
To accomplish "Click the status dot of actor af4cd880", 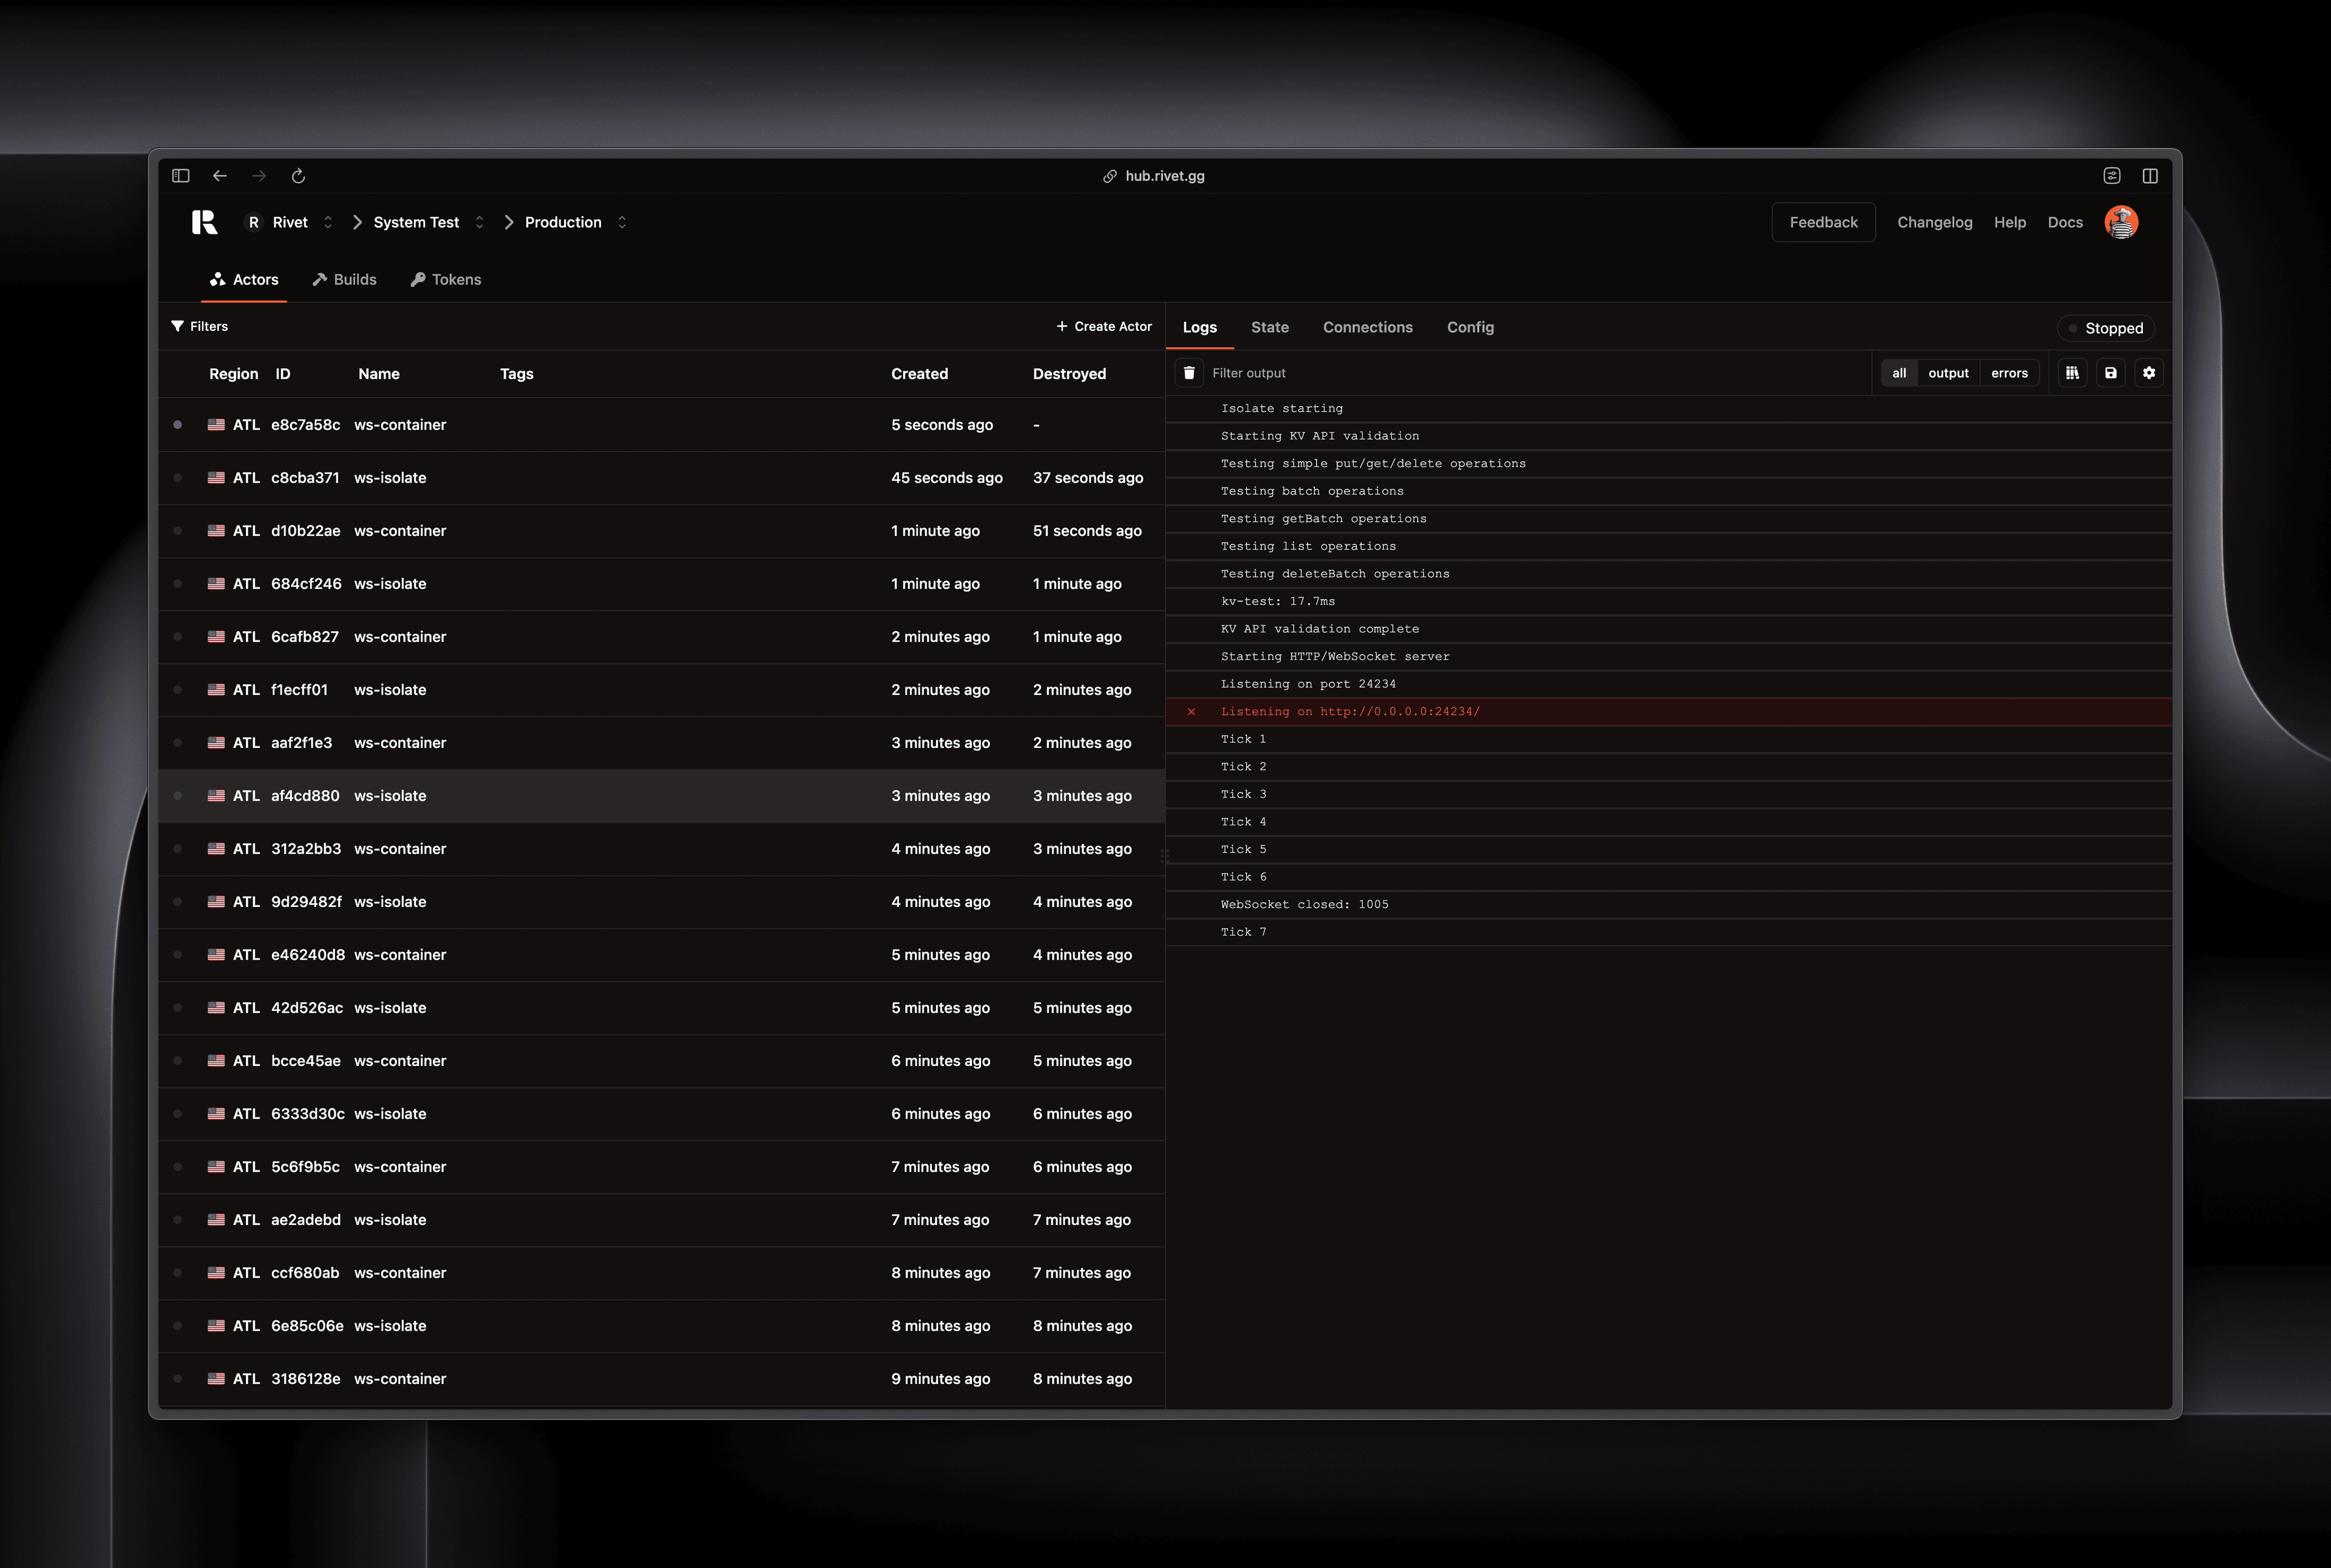I will 178,796.
